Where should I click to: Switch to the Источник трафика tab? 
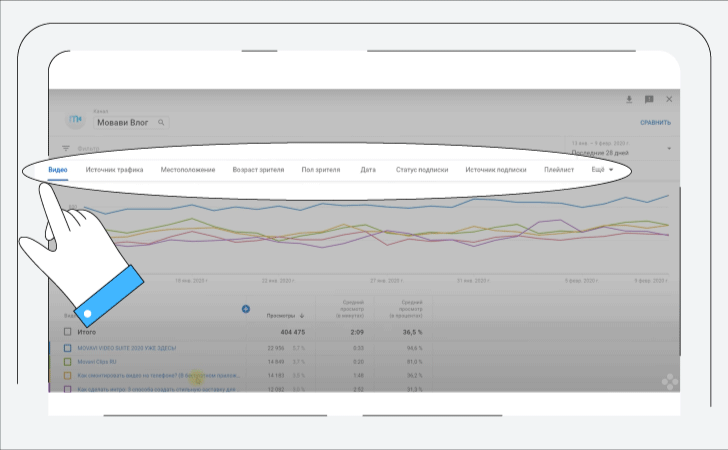114,170
